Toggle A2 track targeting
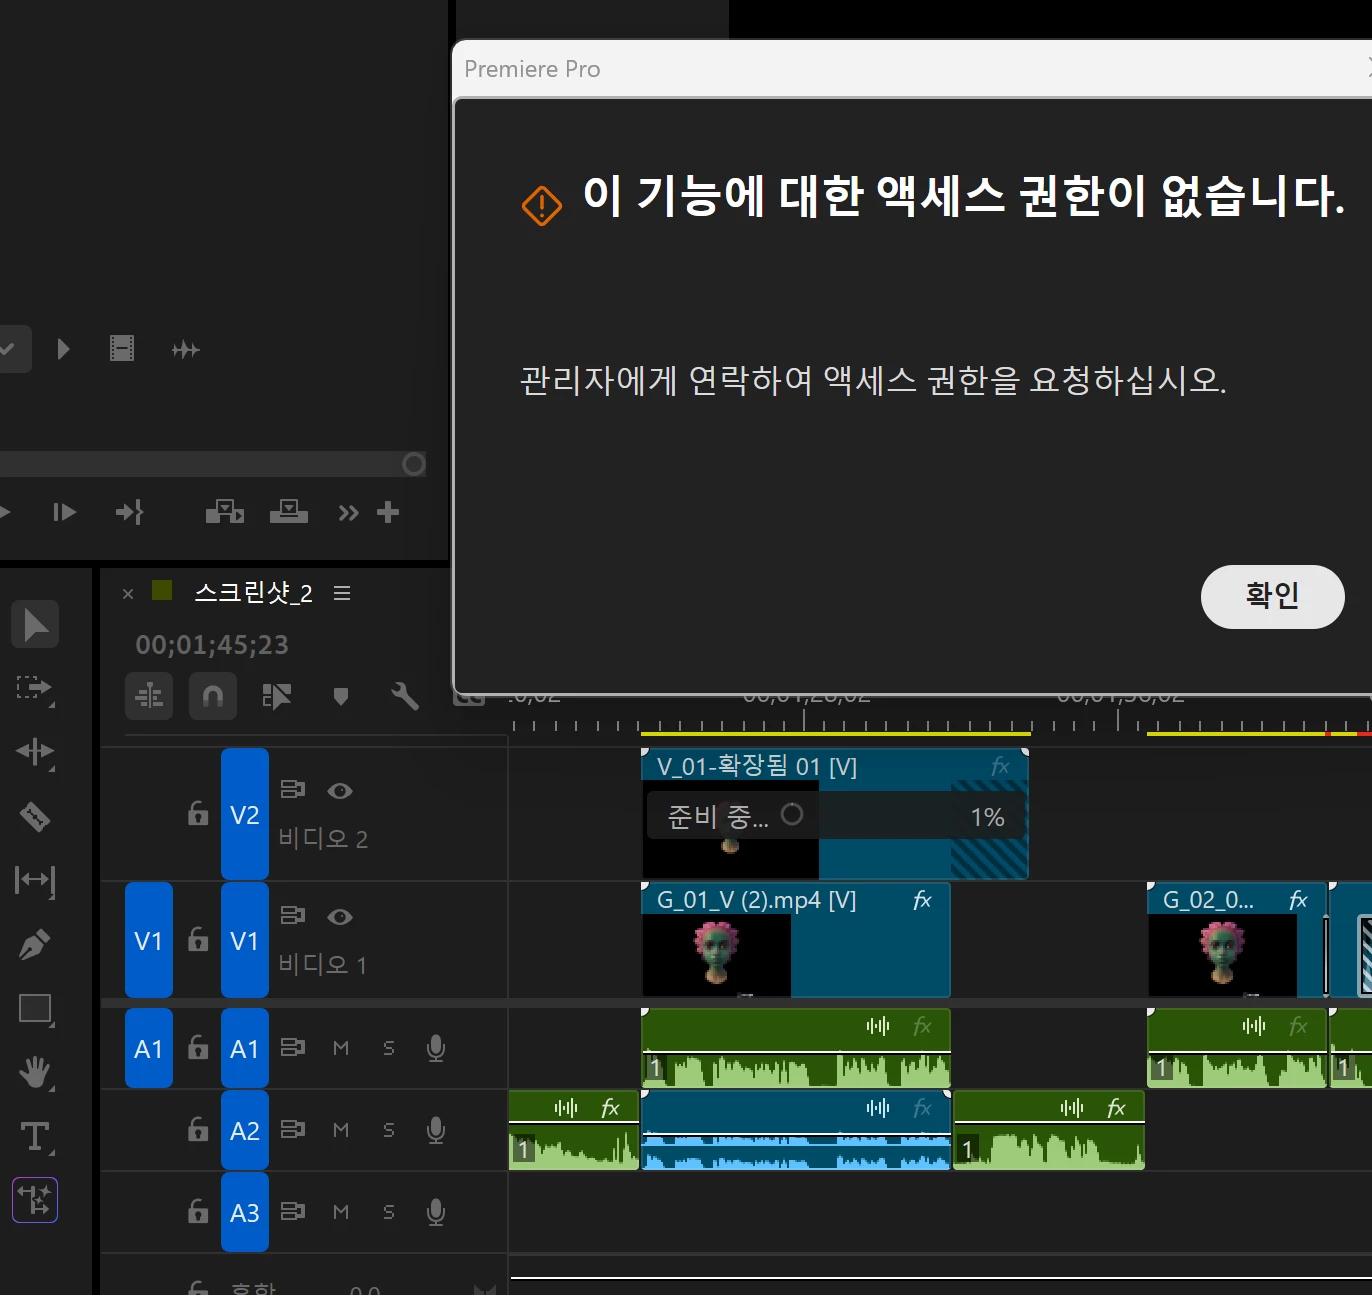 tap(245, 1130)
